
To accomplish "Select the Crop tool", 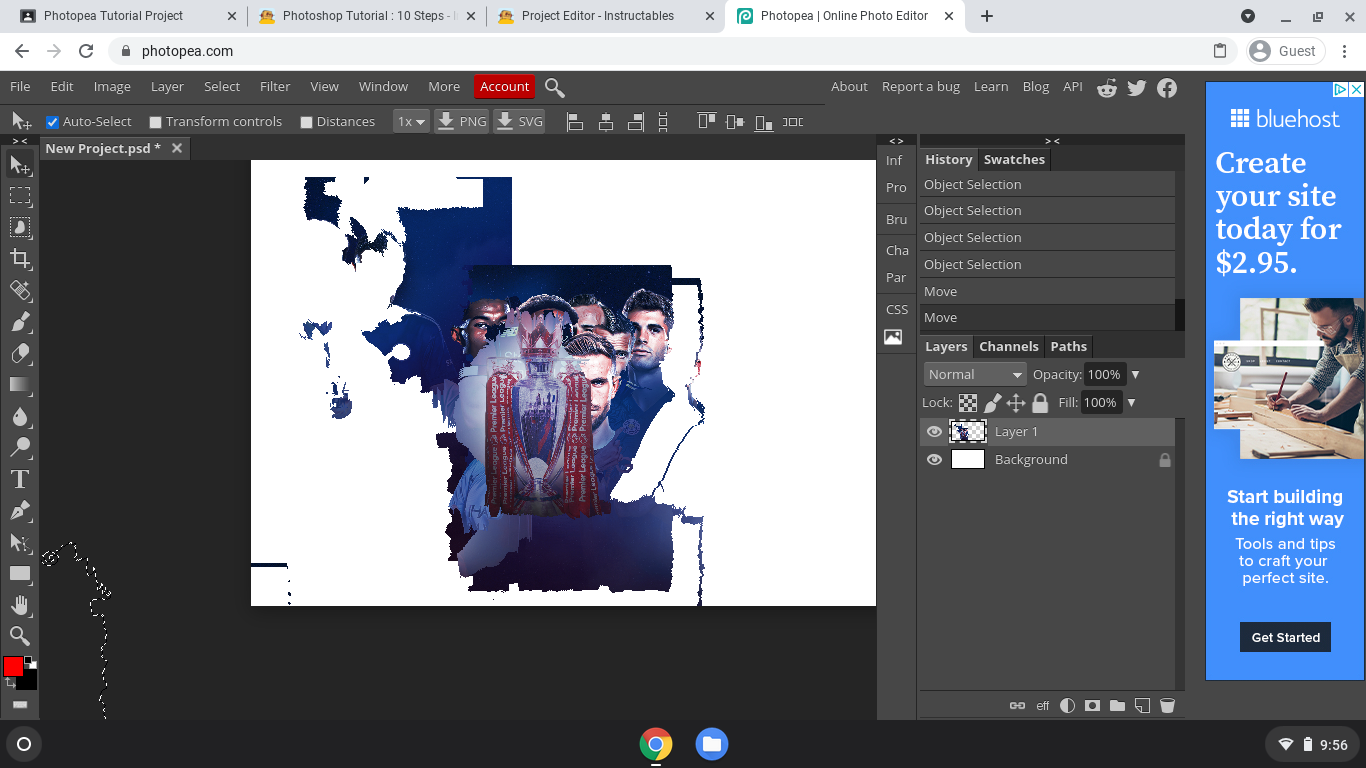I will pyautogui.click(x=20, y=259).
